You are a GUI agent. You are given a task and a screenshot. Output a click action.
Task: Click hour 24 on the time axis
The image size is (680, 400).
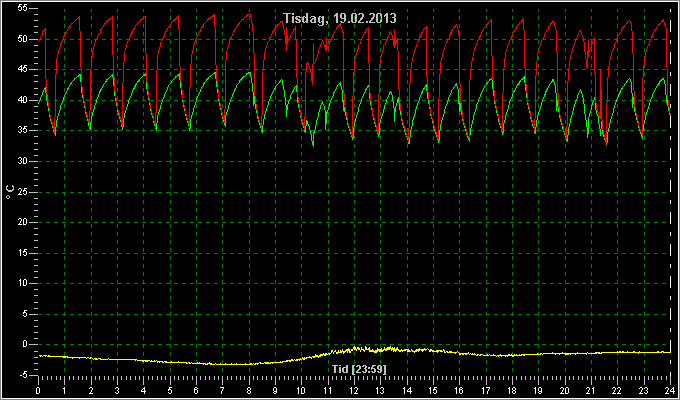[x=670, y=390]
